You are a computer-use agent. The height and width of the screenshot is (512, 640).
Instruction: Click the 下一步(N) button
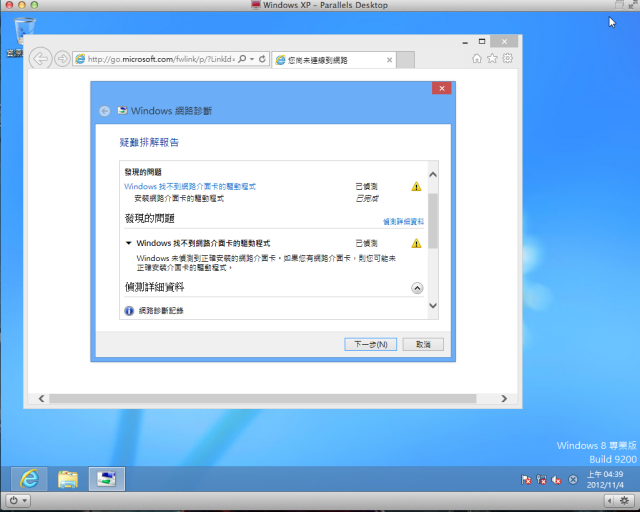point(371,344)
